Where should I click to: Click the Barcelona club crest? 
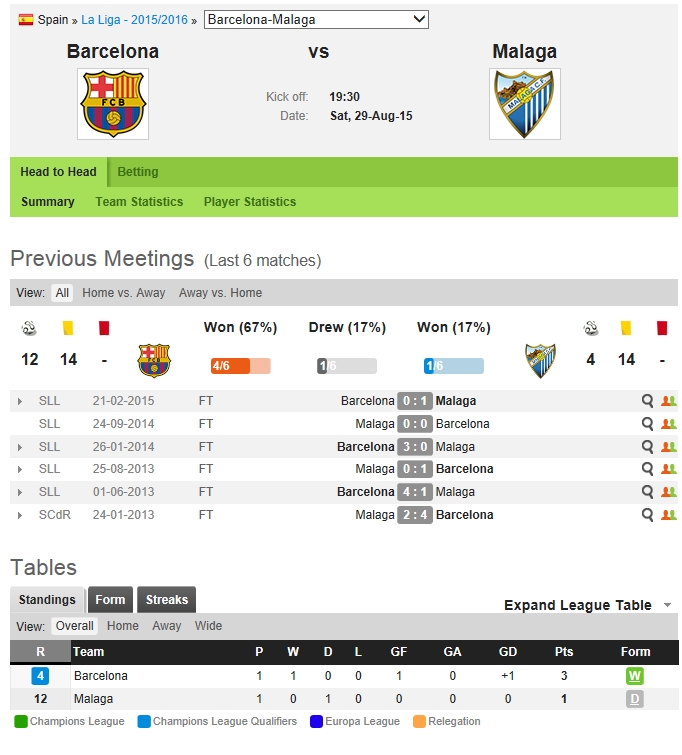click(x=113, y=104)
